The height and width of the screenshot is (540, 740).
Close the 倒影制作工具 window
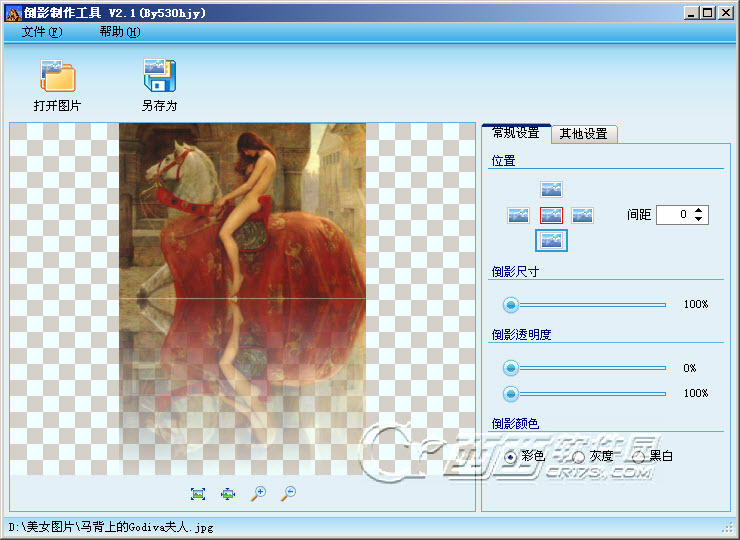coord(725,13)
